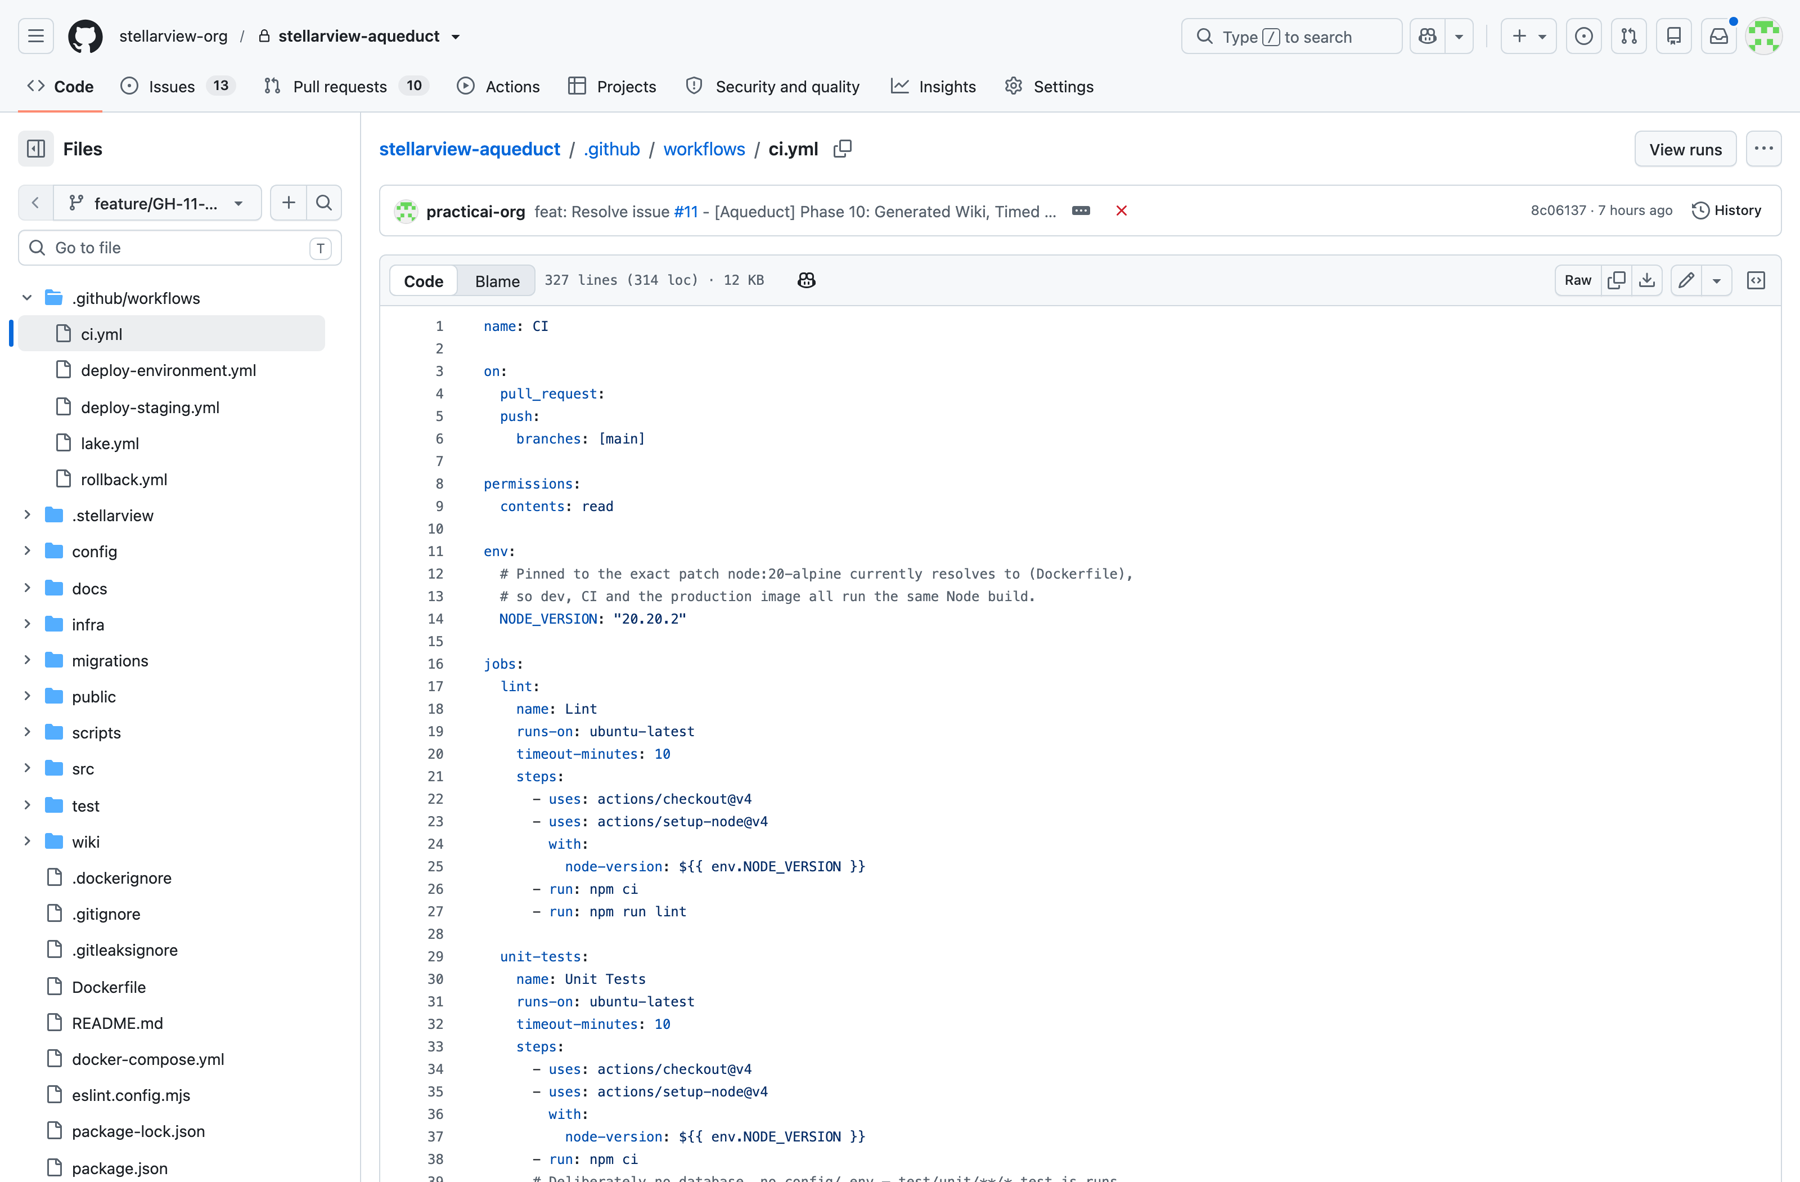Open the create new plus menu
Image resolution: width=1800 pixels, height=1182 pixels.
(x=1528, y=37)
